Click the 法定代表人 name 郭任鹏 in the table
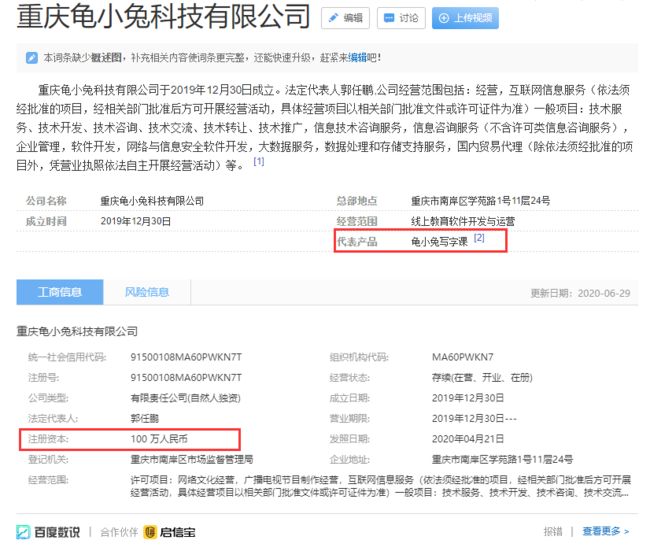 click(x=144, y=418)
